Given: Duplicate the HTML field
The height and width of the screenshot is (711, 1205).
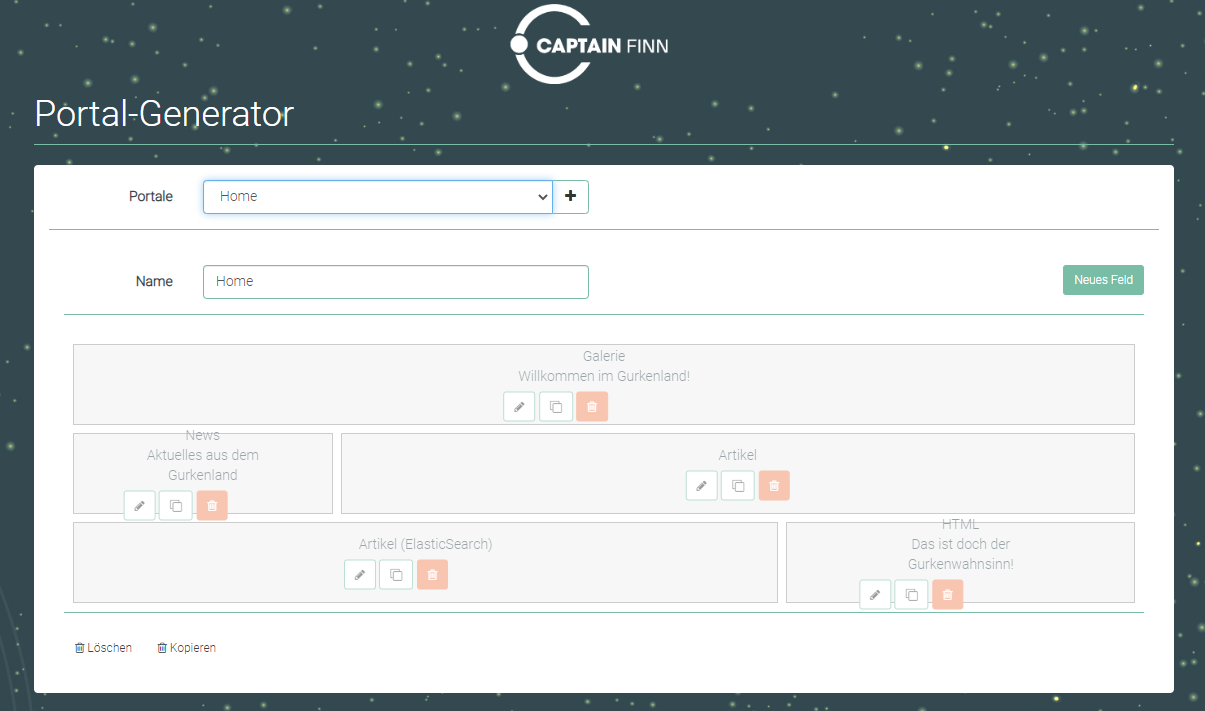Looking at the screenshot, I should coord(911,595).
